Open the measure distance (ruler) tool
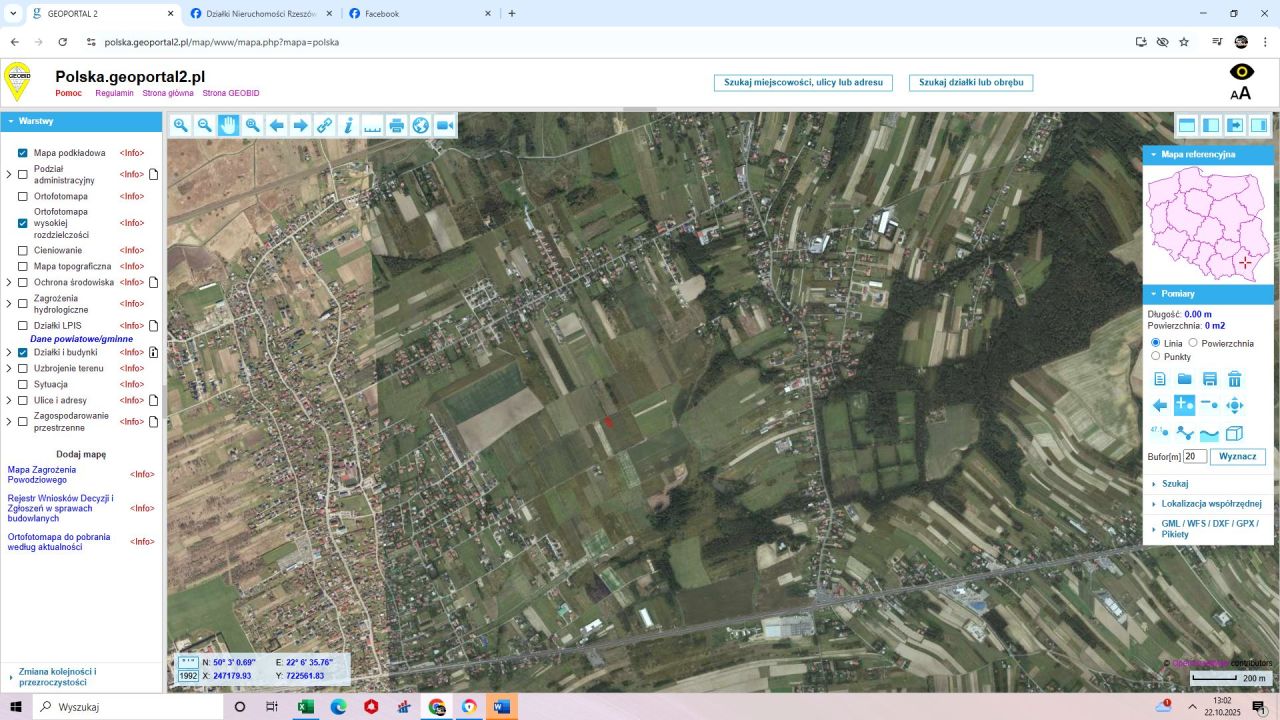 click(372, 125)
